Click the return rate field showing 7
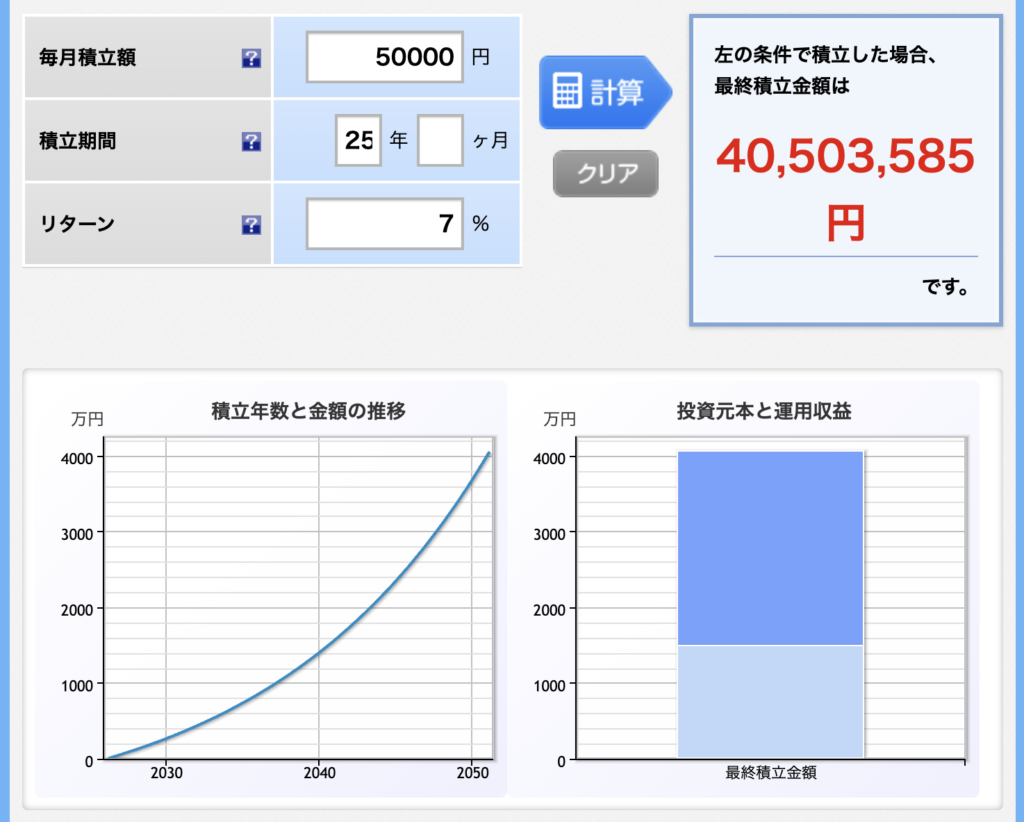The height and width of the screenshot is (822, 1024). pyautogui.click(x=385, y=224)
